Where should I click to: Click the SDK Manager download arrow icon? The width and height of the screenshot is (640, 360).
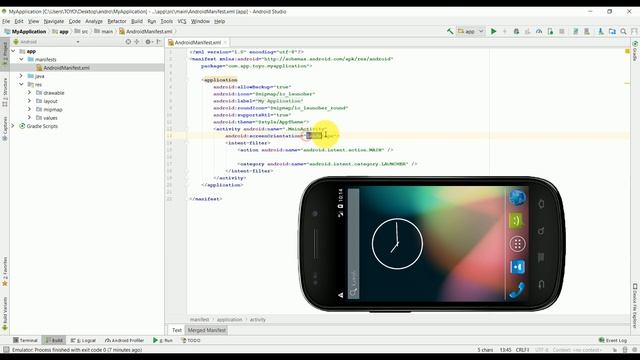point(601,31)
